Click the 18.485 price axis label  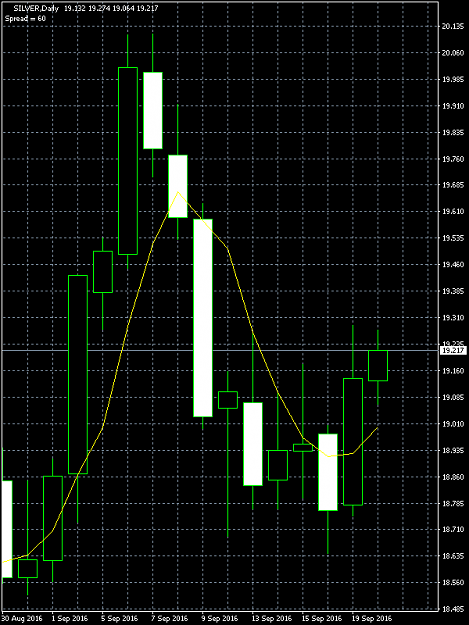pos(453,609)
